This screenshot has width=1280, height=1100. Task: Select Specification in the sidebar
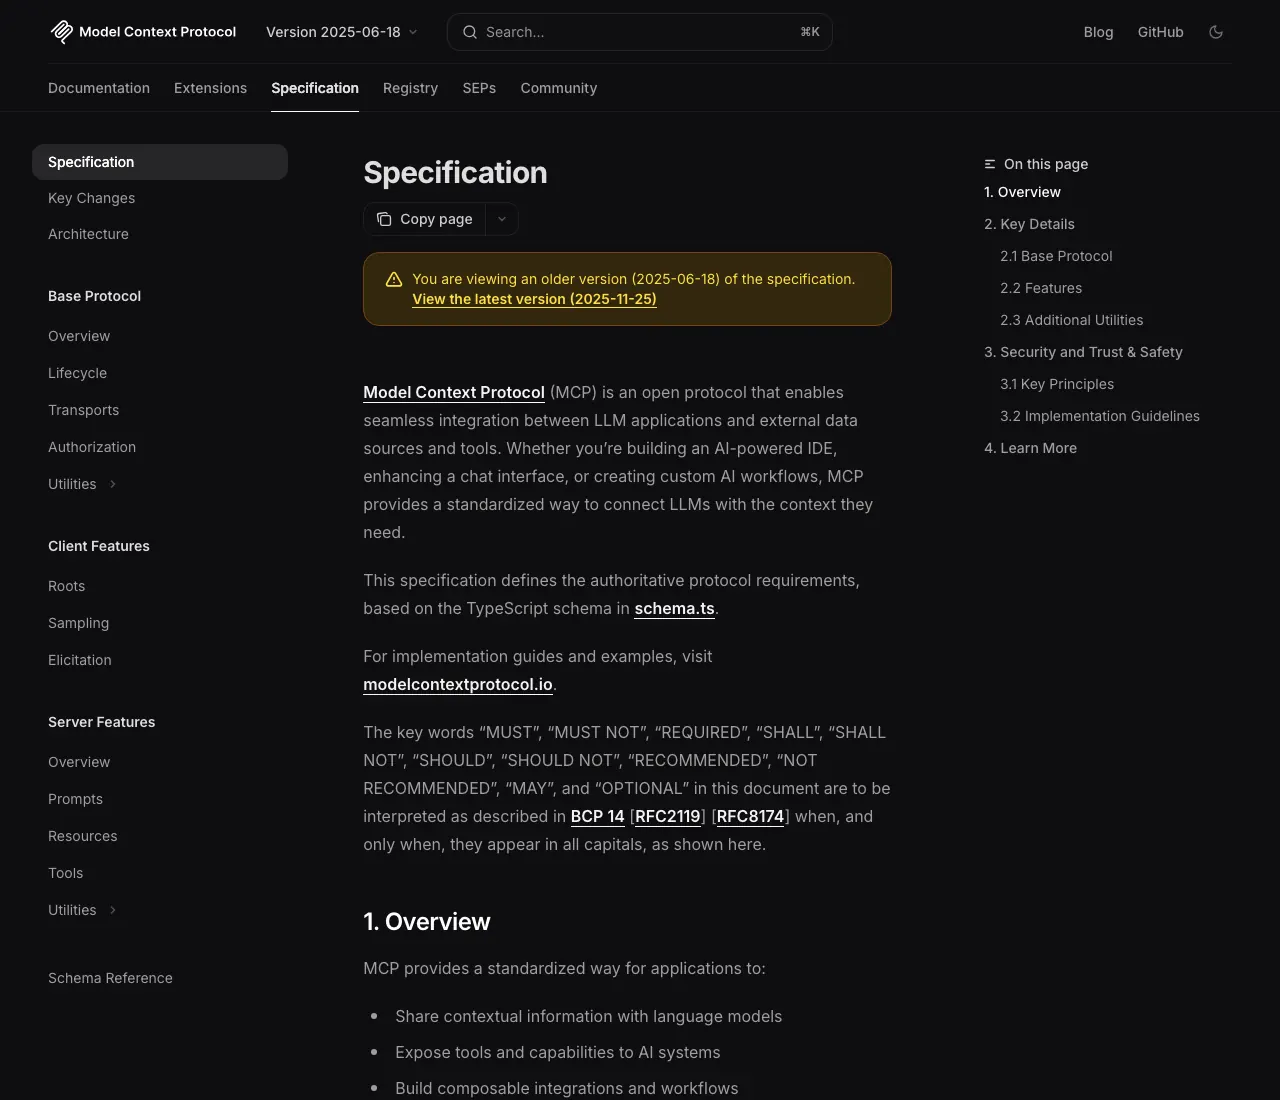coord(160,162)
